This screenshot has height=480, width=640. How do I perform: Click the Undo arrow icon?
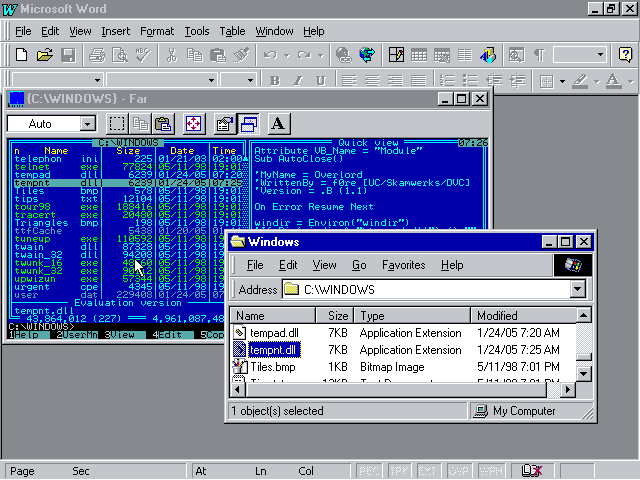[x=270, y=54]
